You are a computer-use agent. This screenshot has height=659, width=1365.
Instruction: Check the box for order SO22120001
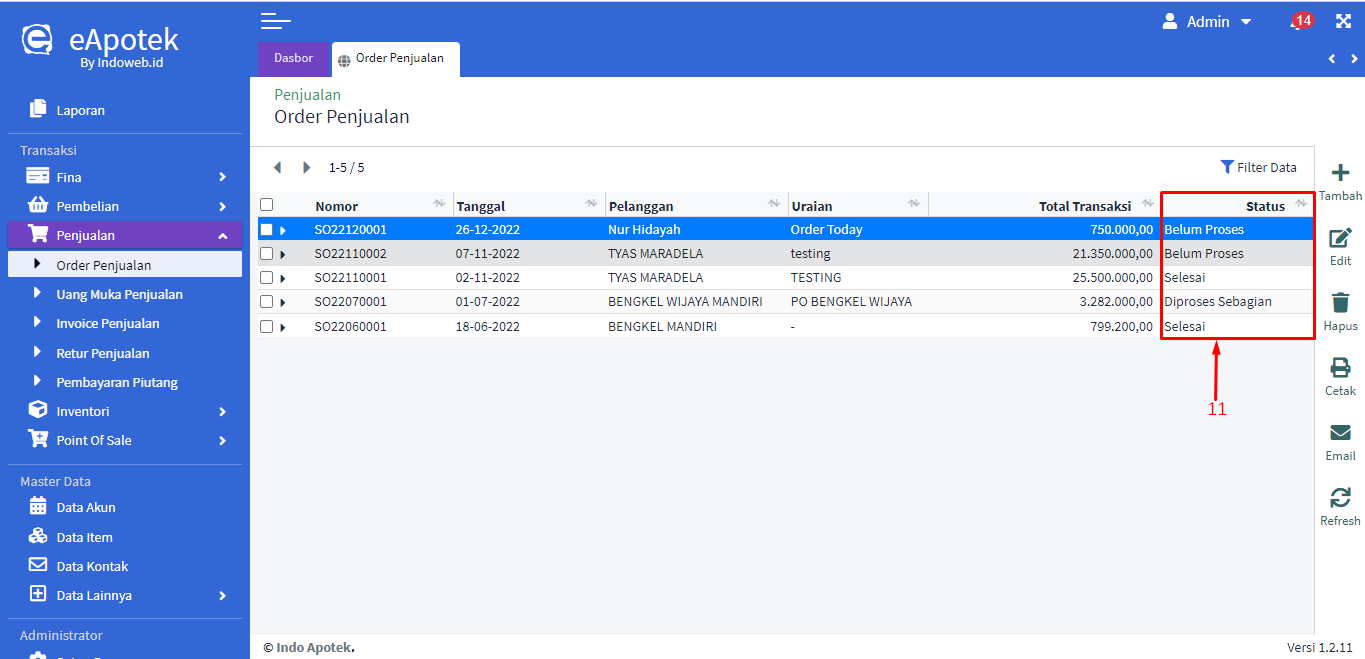tap(267, 230)
